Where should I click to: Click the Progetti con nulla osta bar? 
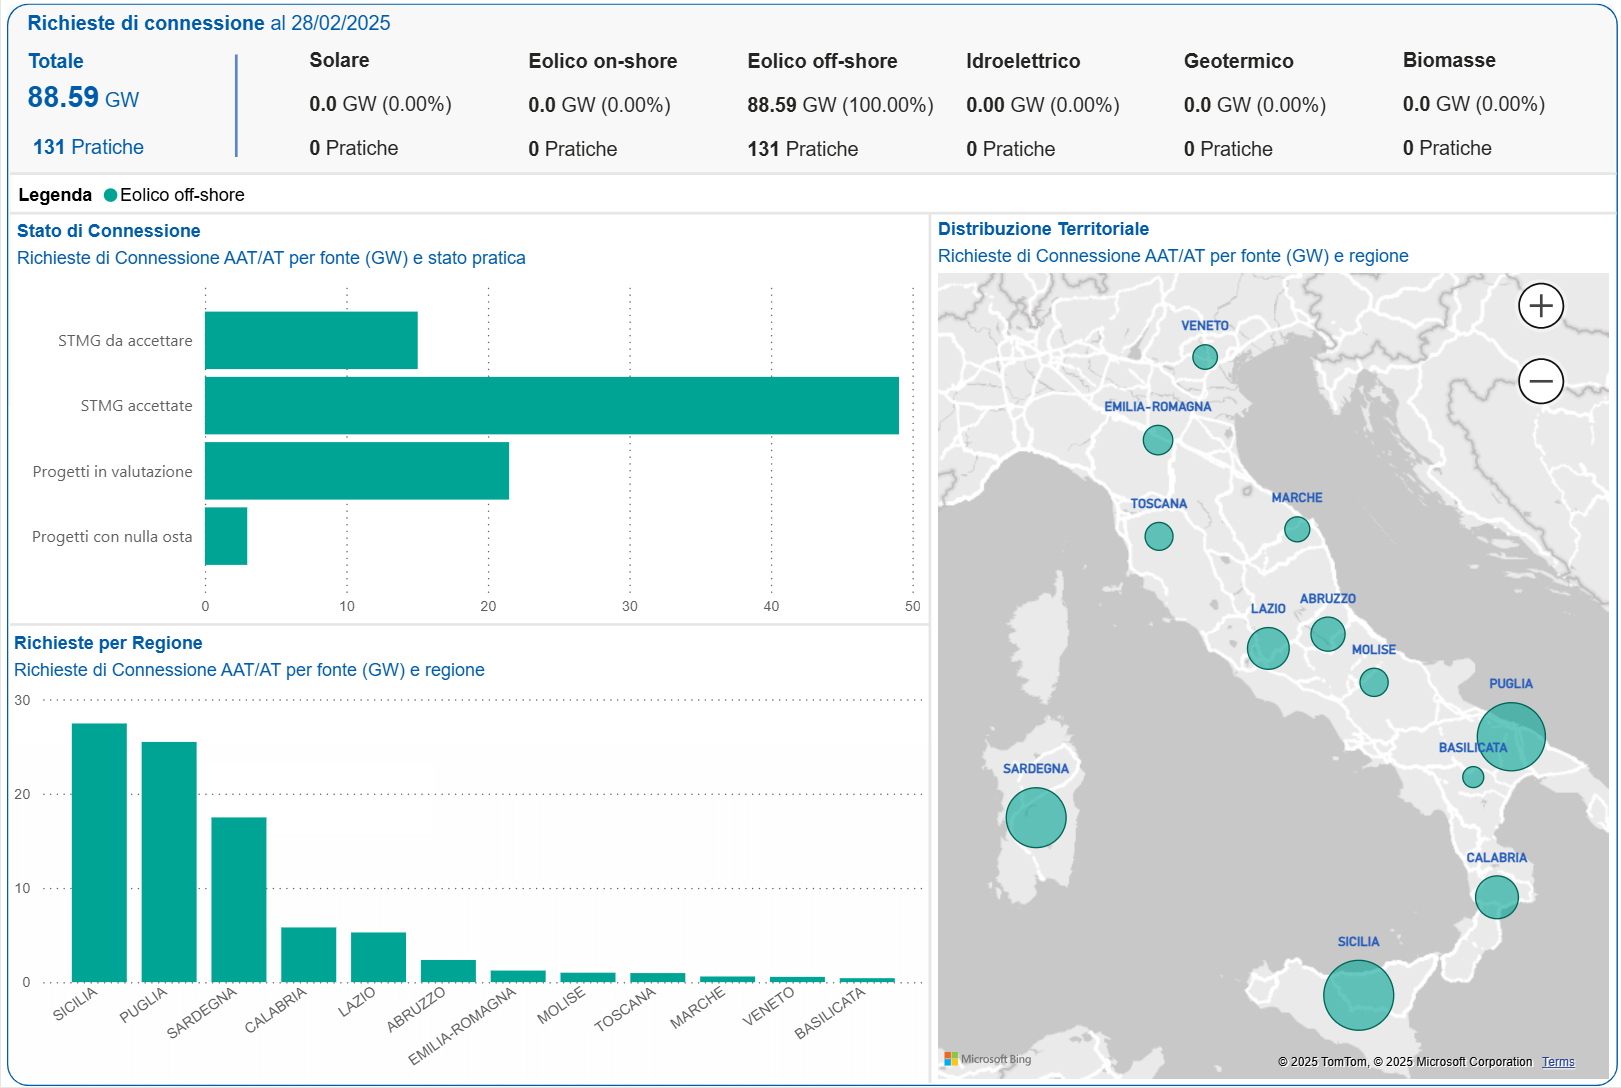225,536
